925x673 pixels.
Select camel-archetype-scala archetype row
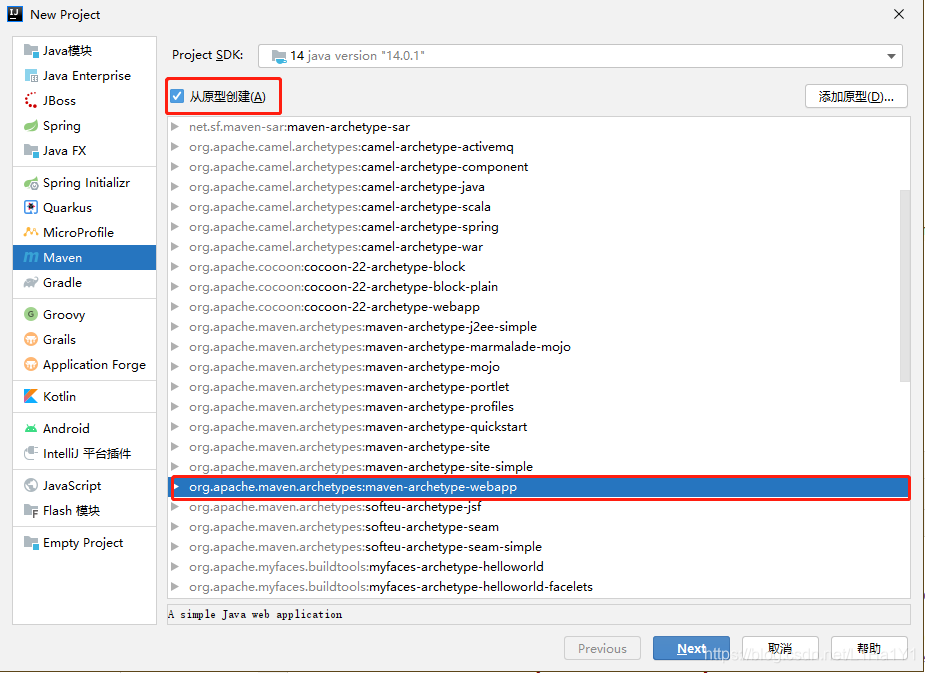pyautogui.click(x=539, y=207)
